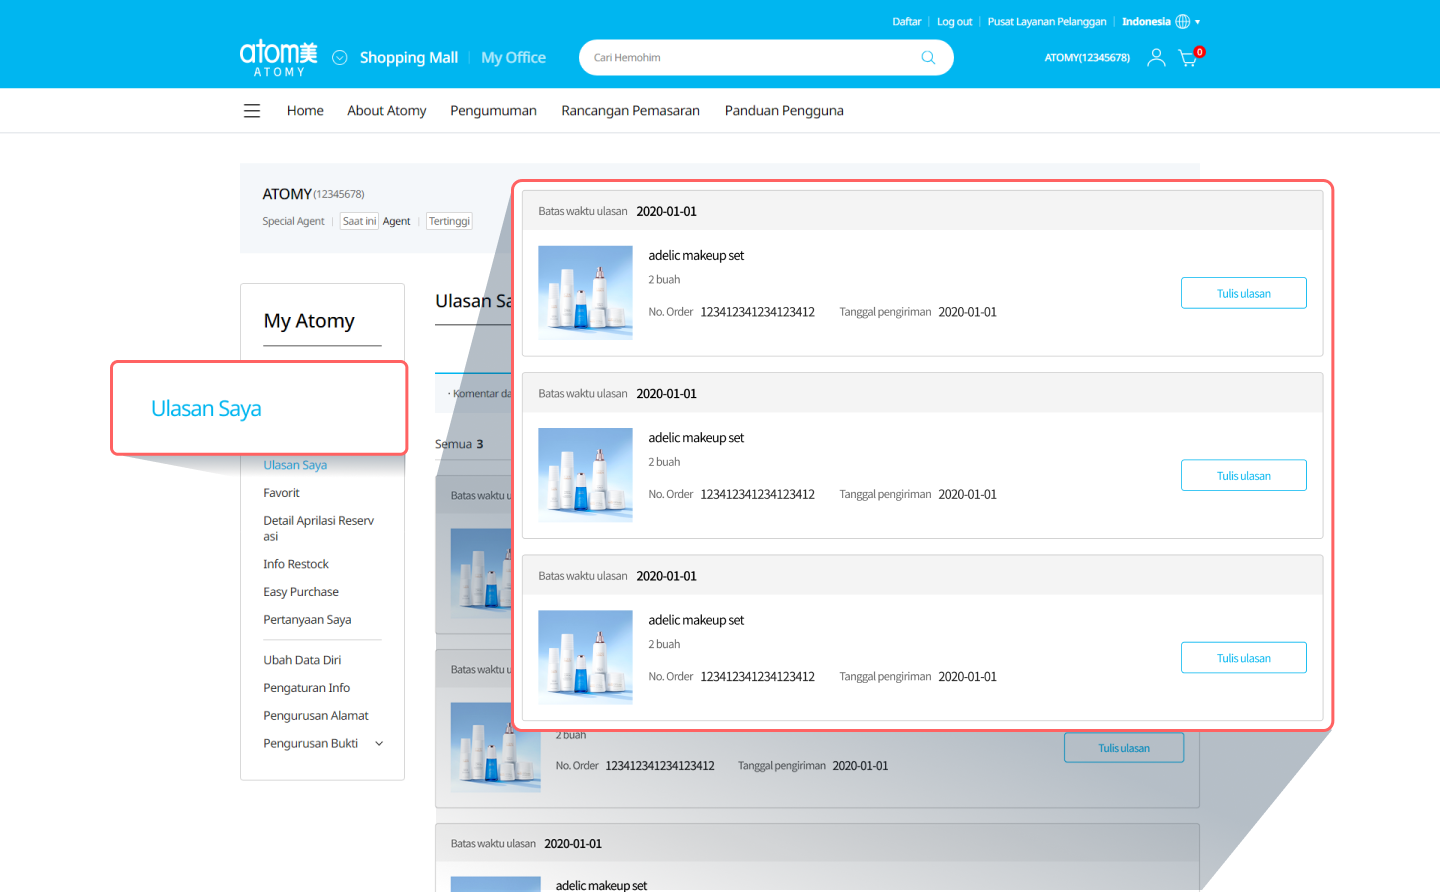Click the Atomy logo in the header
The width and height of the screenshot is (1440, 892).
tap(278, 57)
